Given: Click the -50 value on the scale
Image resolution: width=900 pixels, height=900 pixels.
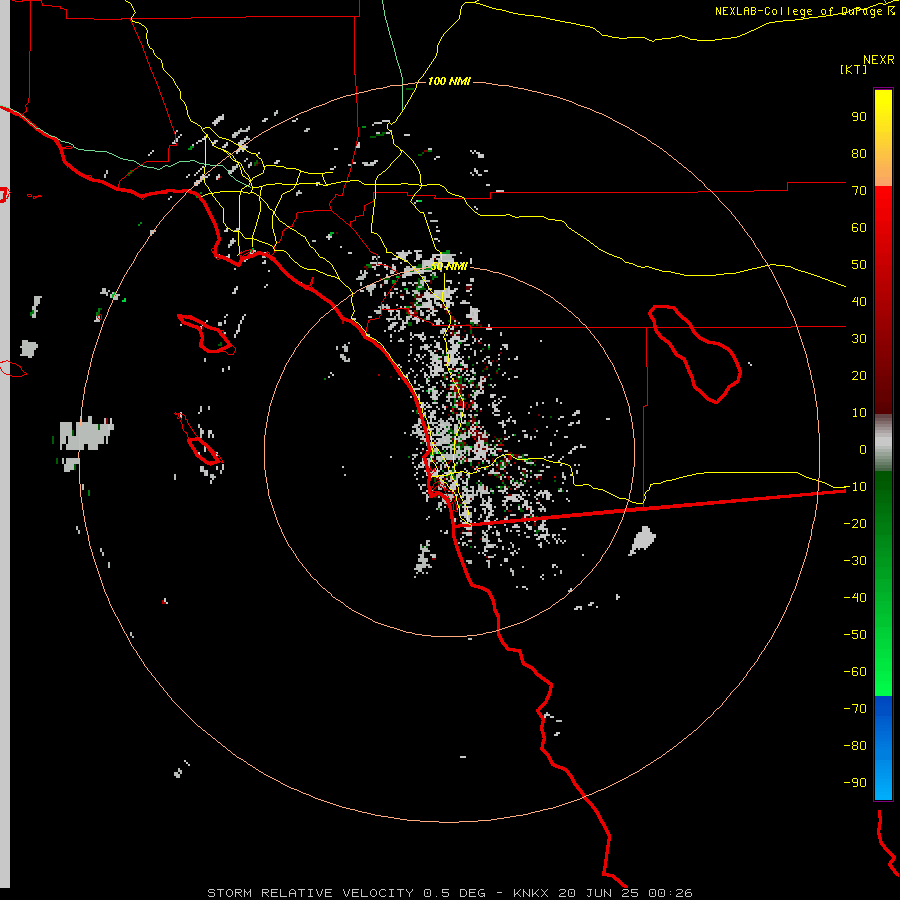Looking at the screenshot, I should click(x=855, y=635).
